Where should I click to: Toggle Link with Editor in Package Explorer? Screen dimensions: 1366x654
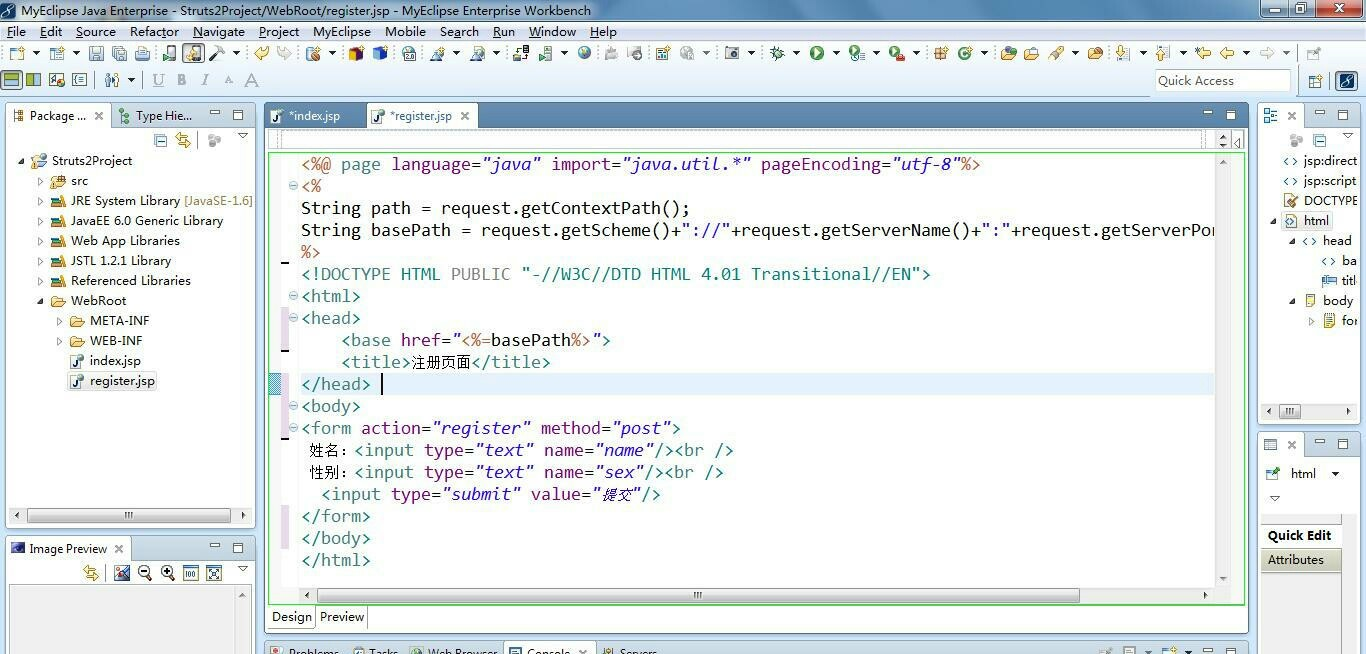click(183, 140)
